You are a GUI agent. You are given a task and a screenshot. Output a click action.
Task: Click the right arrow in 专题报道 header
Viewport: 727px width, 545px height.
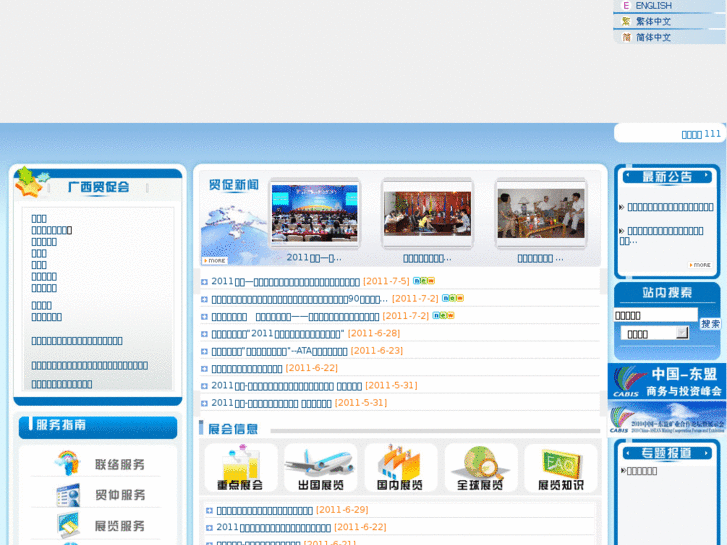point(706,453)
